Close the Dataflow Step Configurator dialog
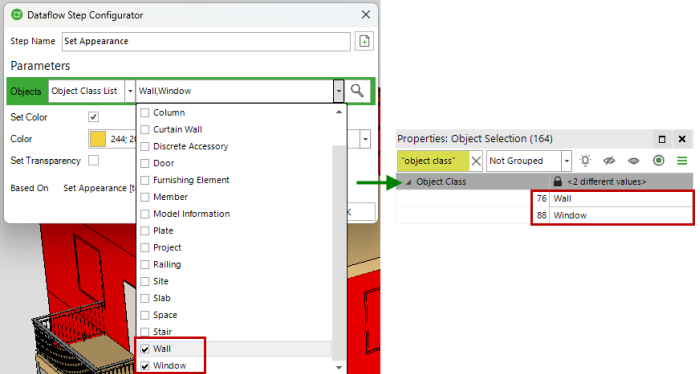Screen dimensions: 700x374 [x=366, y=15]
